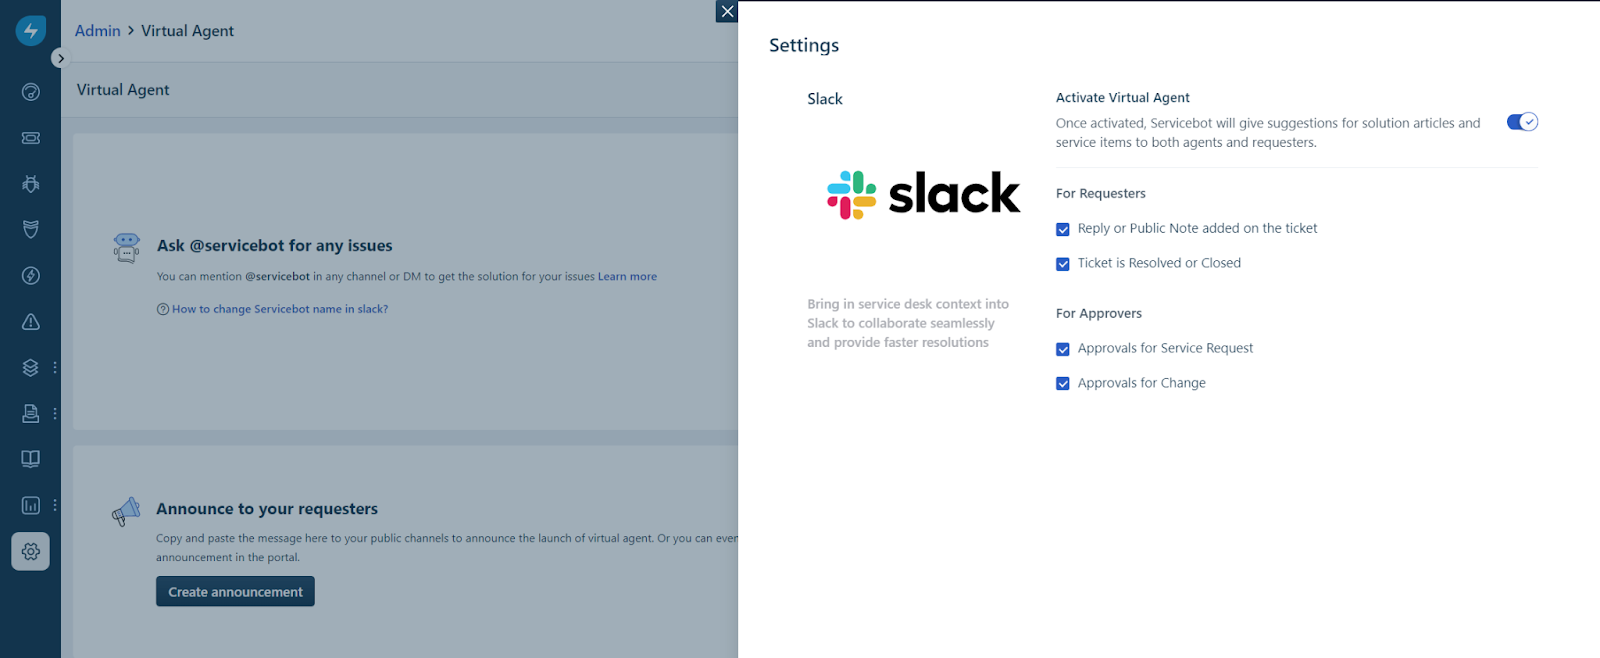The image size is (1600, 658).
Task: Uncheck 'Approvals for Change' checkbox
Action: (x=1063, y=384)
